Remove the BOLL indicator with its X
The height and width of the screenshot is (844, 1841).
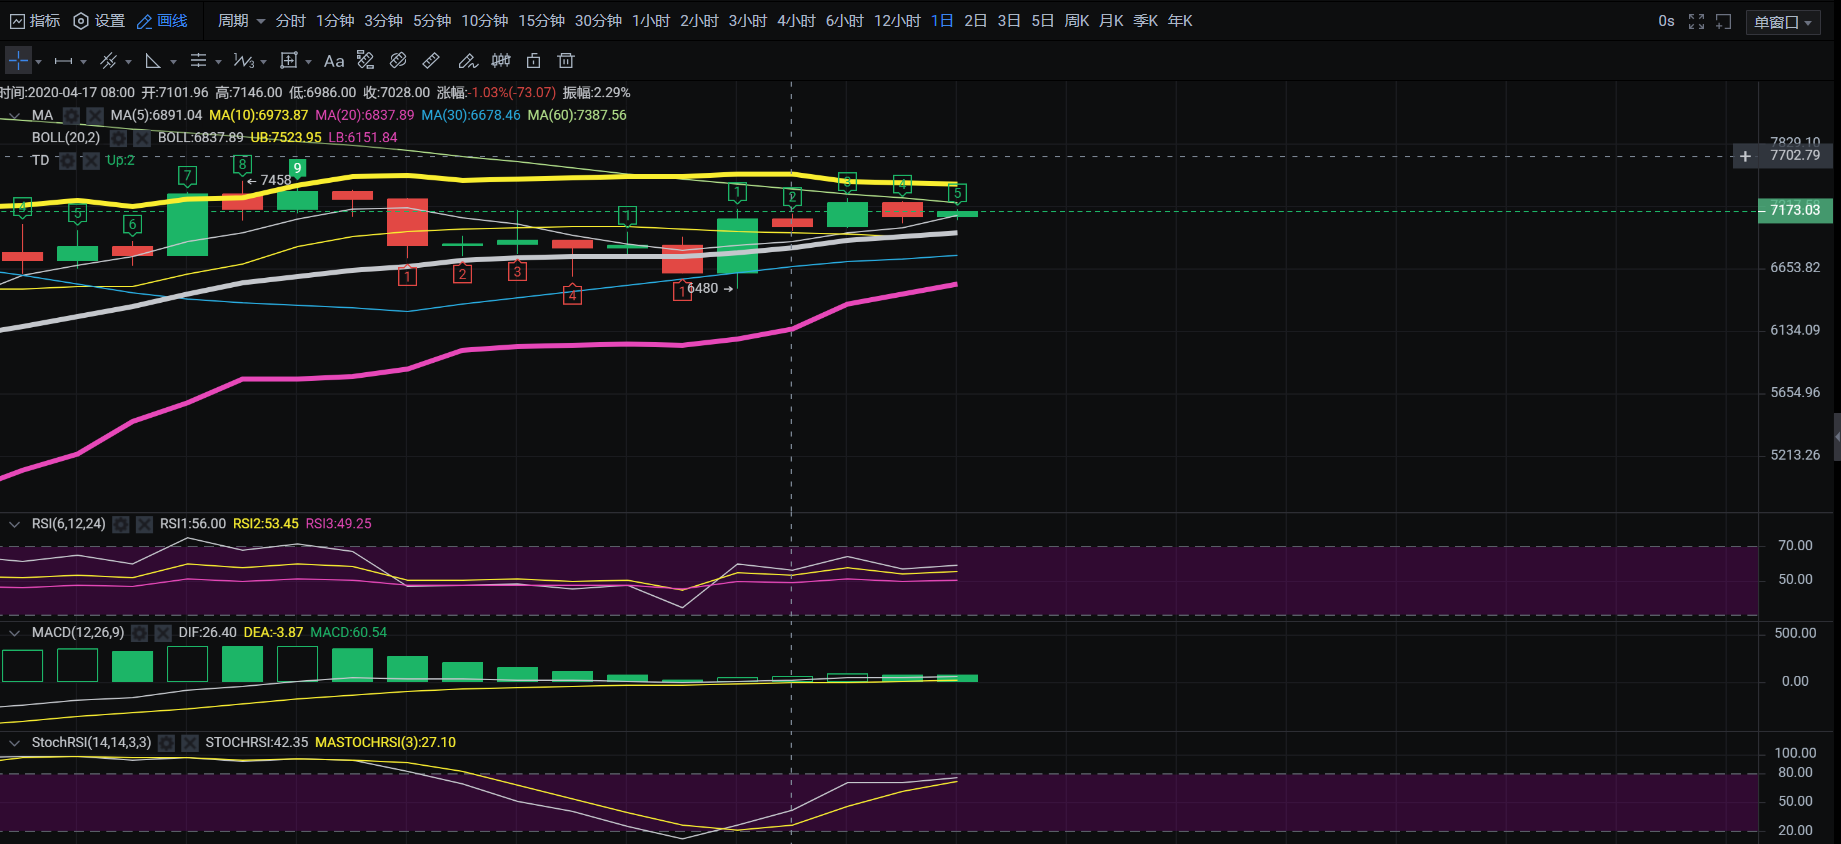point(141,138)
